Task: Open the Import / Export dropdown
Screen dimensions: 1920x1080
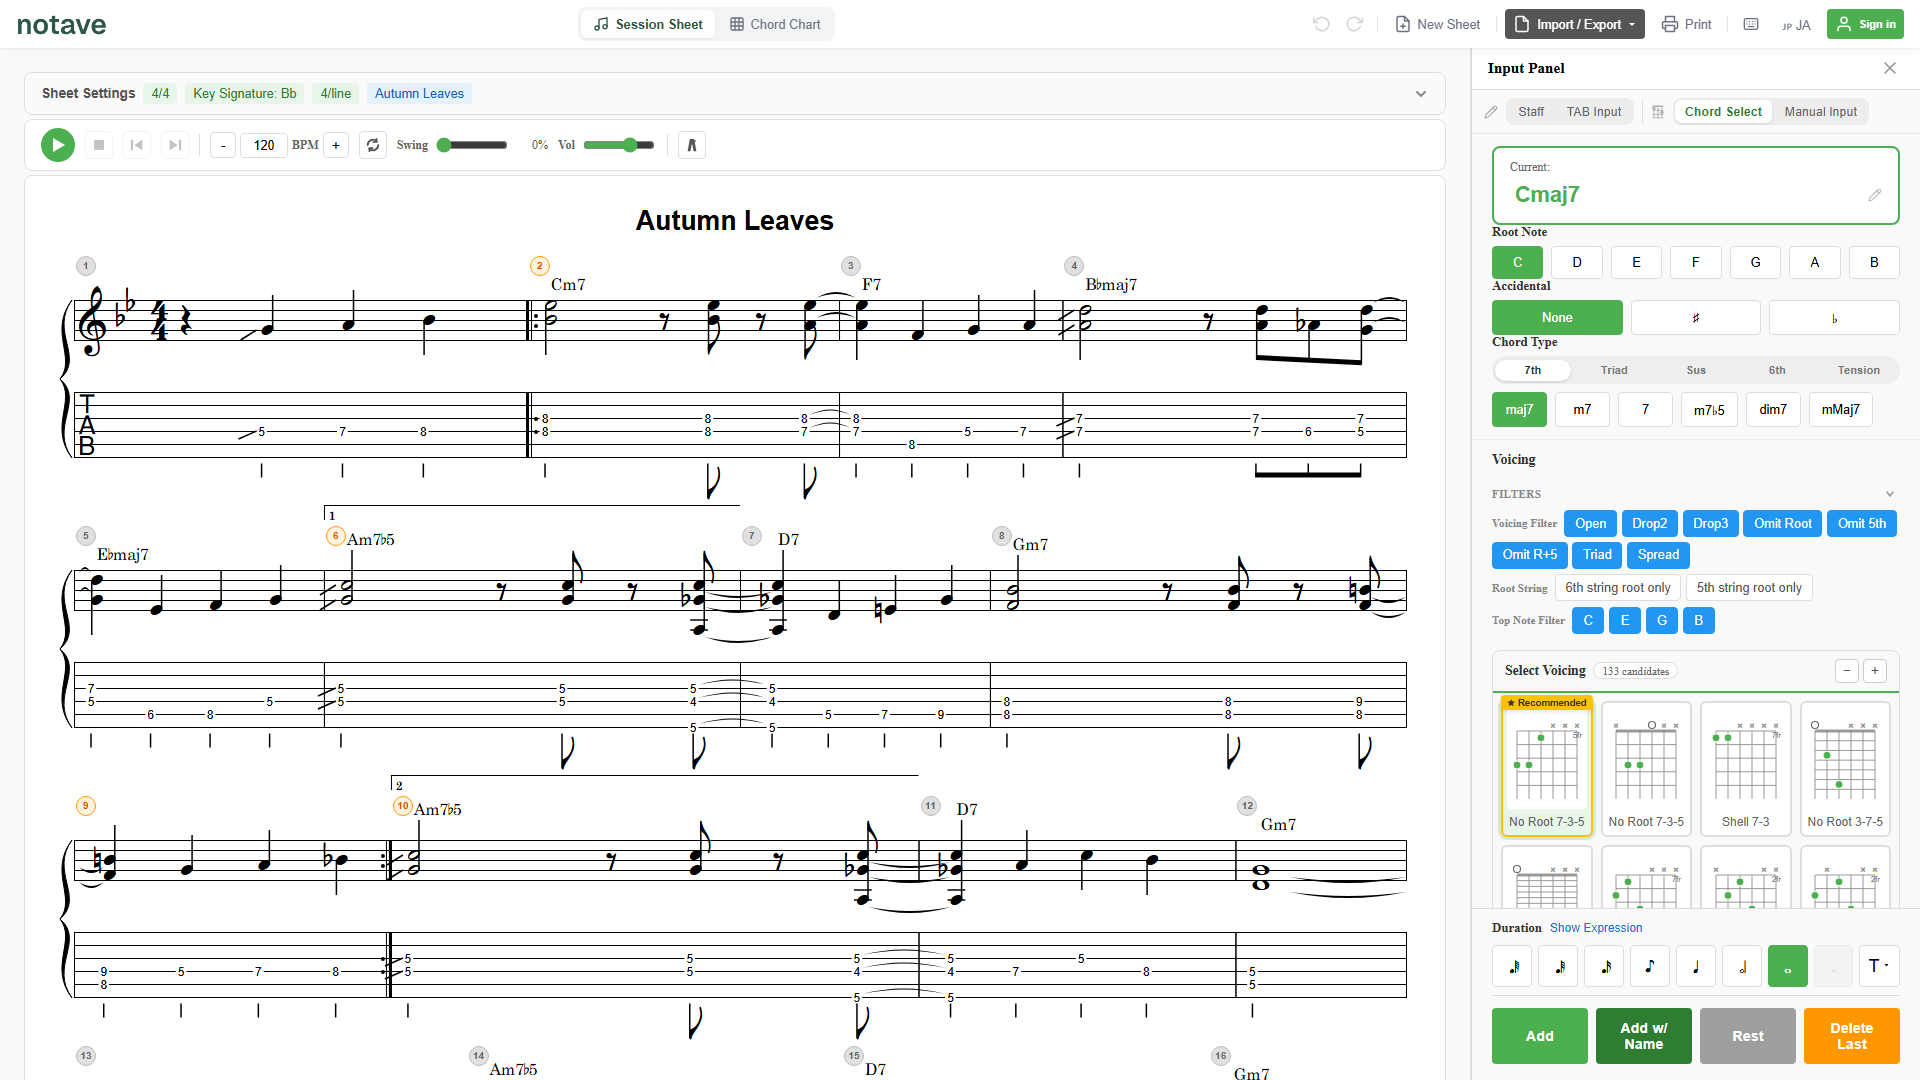Action: (1575, 24)
